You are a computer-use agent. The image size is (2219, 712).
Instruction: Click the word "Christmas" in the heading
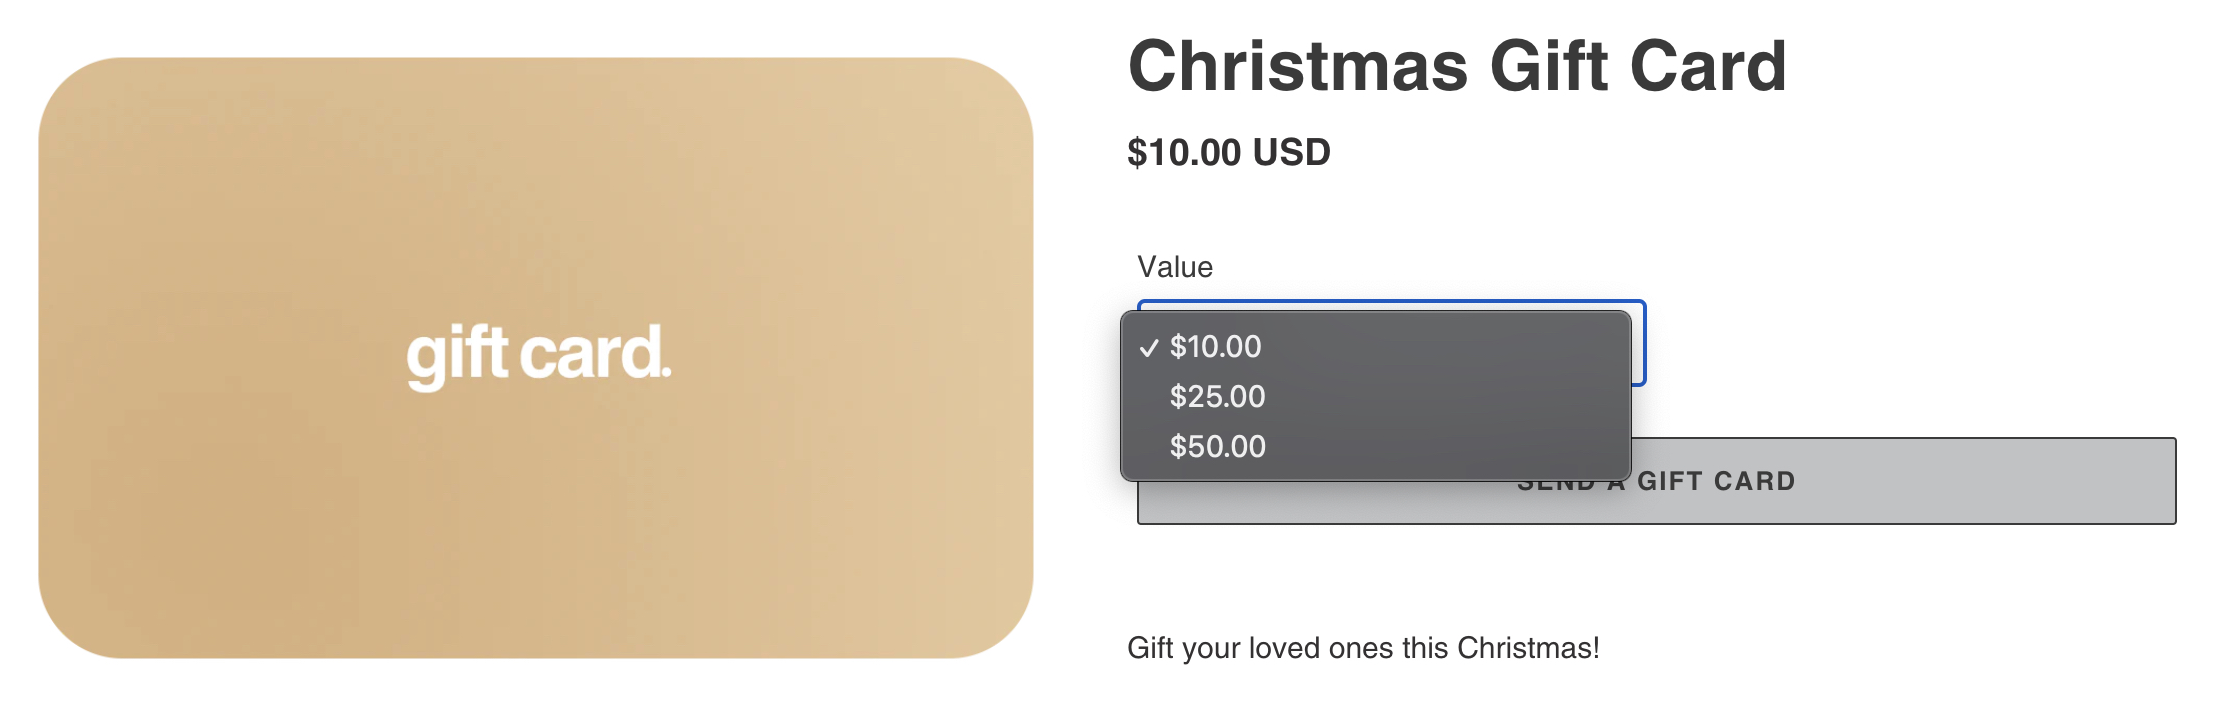click(x=1298, y=66)
